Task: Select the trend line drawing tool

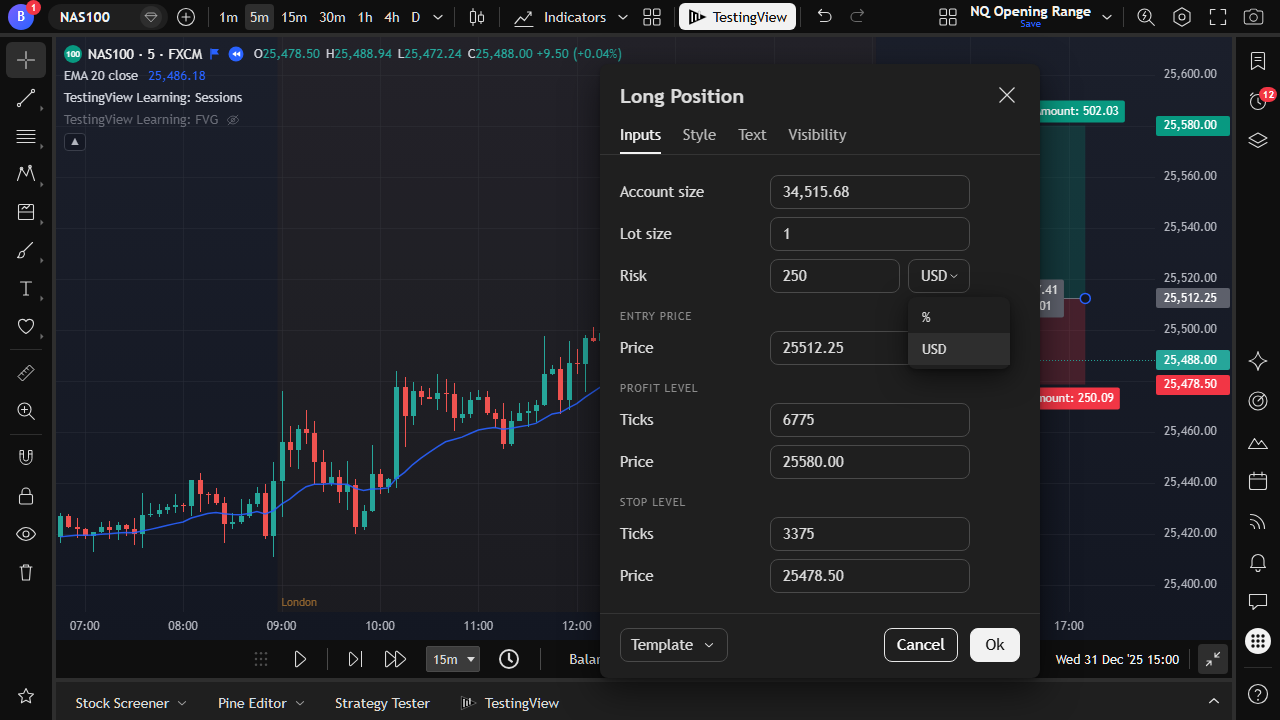Action: tap(26, 98)
